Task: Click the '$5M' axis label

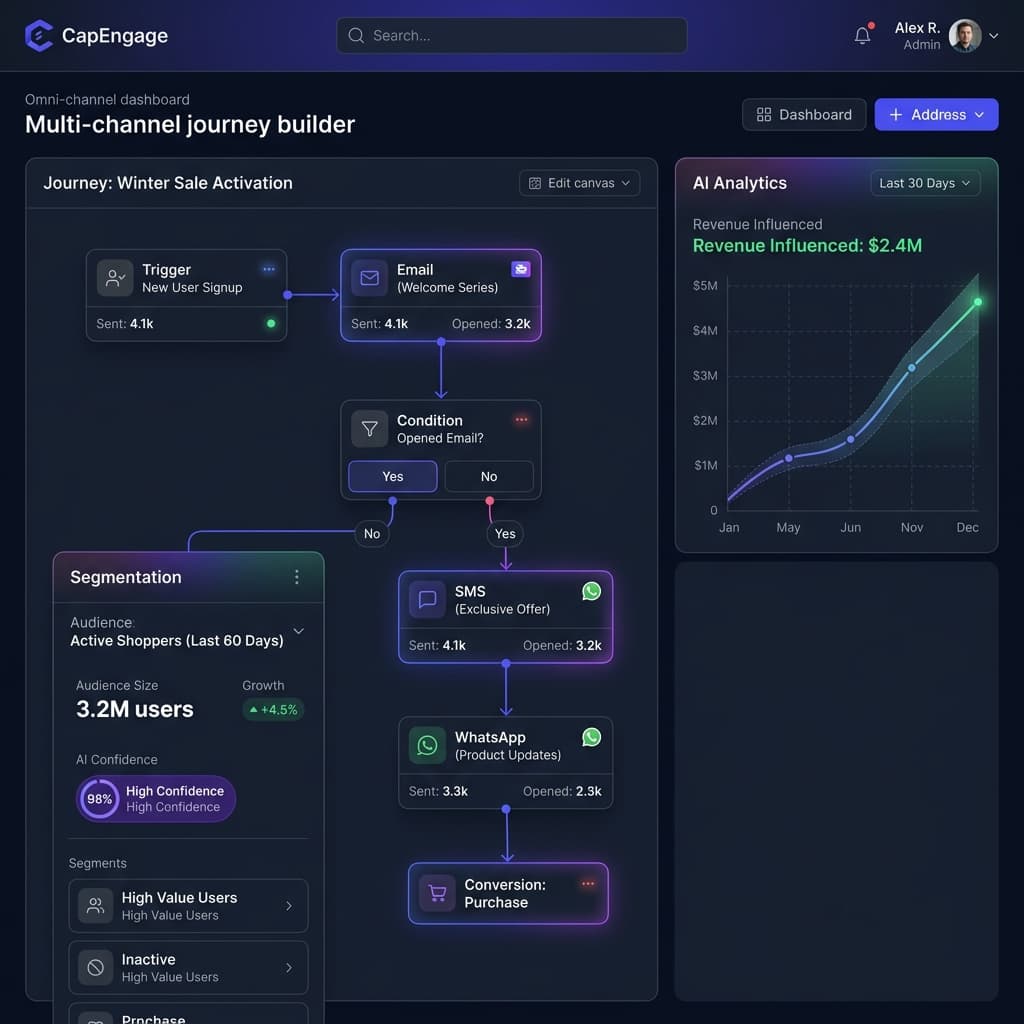Action: click(x=705, y=286)
